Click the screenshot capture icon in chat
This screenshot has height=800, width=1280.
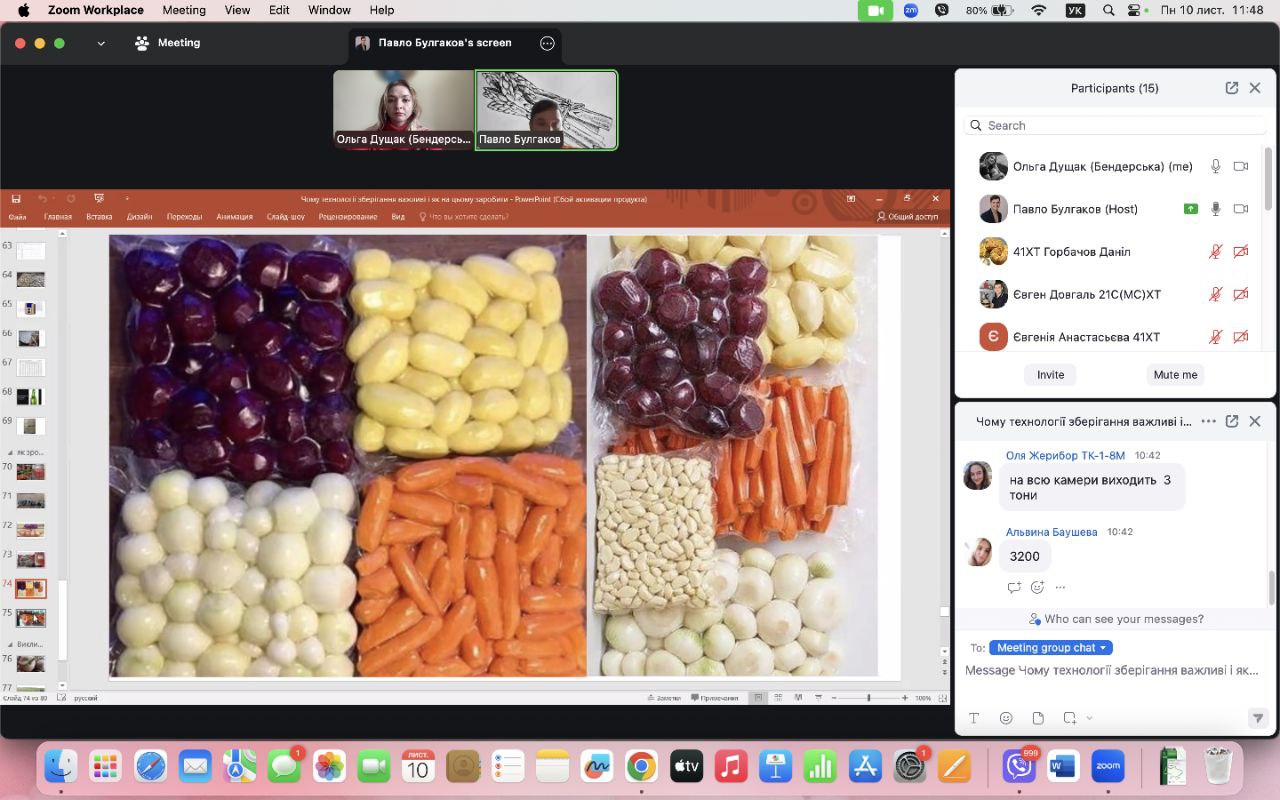1070,718
